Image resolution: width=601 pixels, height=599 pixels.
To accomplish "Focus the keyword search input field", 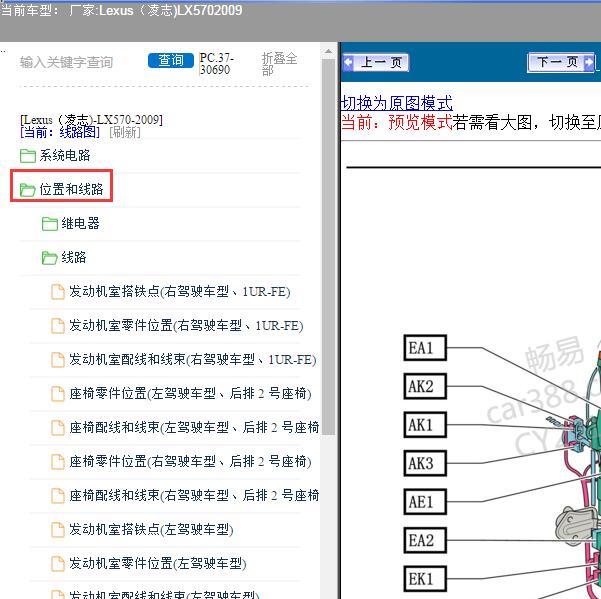I will click(80, 62).
